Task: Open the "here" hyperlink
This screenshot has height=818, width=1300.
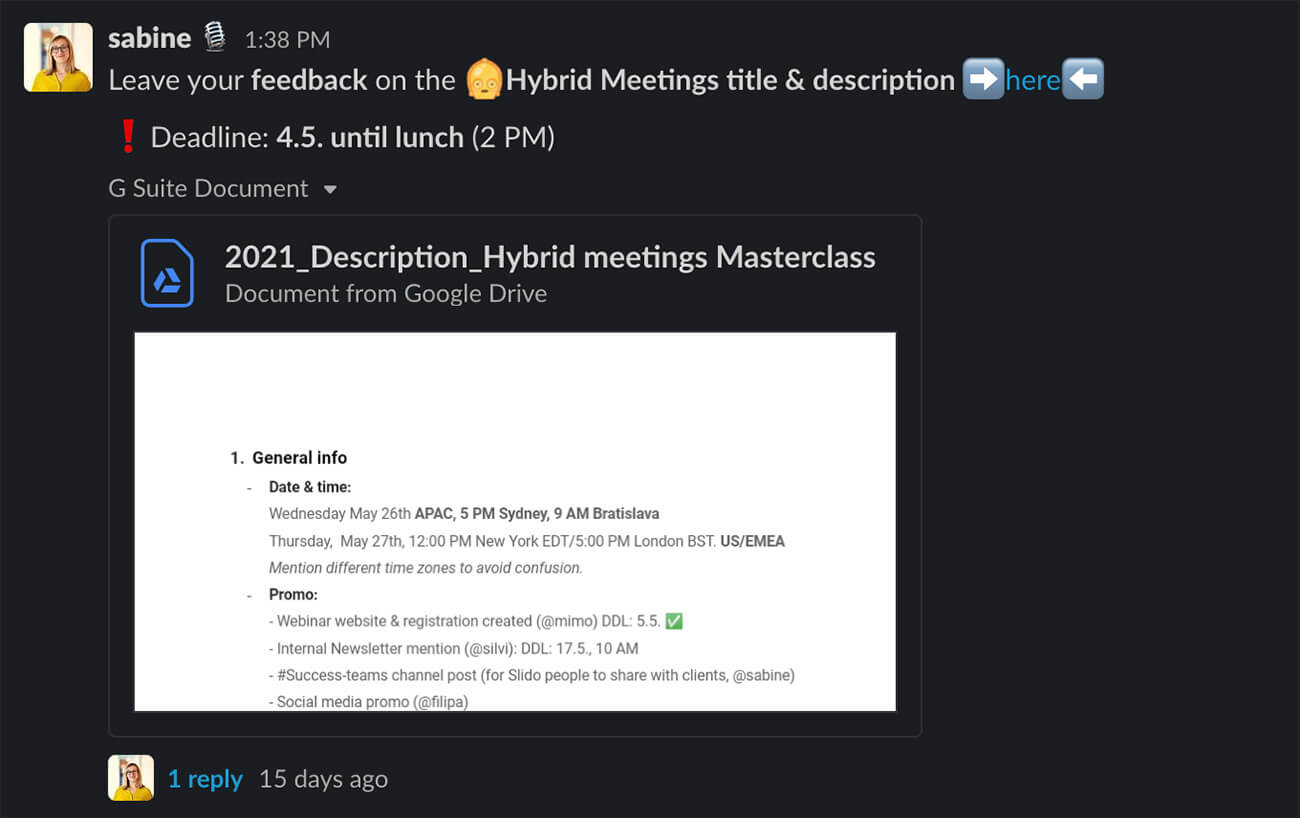Action: pyautogui.click(x=1033, y=80)
